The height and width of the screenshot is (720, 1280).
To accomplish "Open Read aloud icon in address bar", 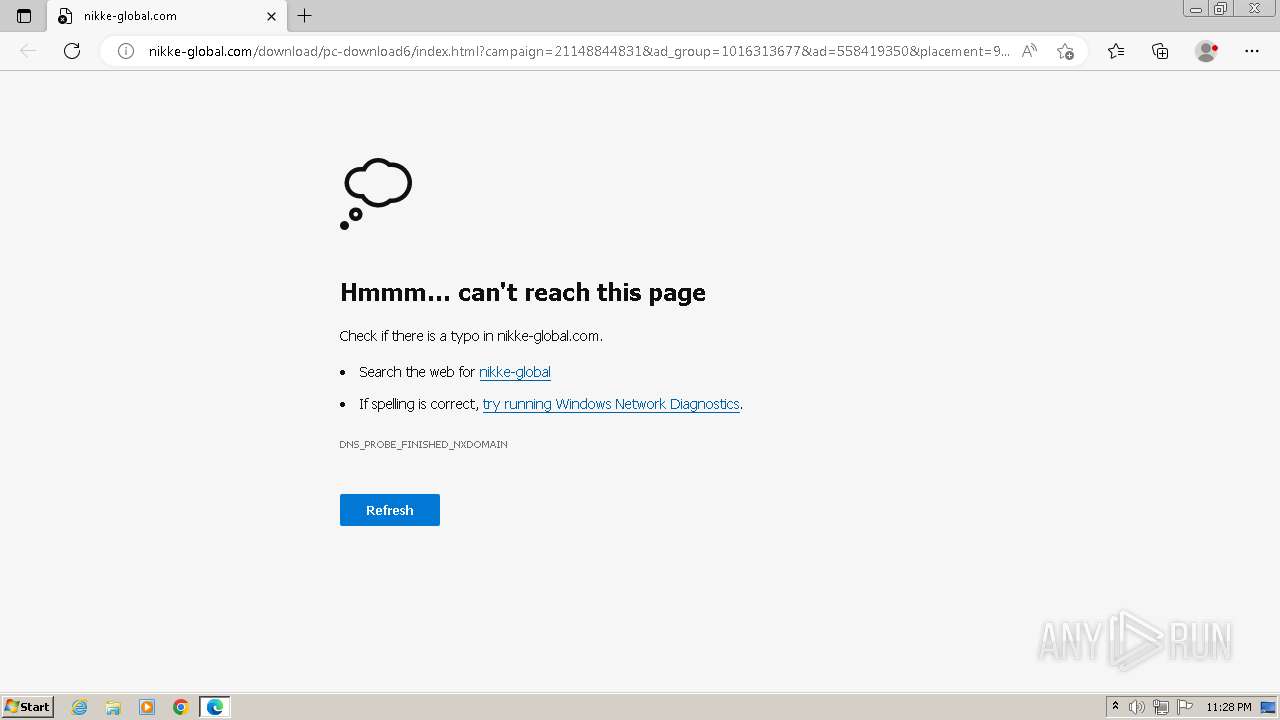I will [x=1029, y=51].
